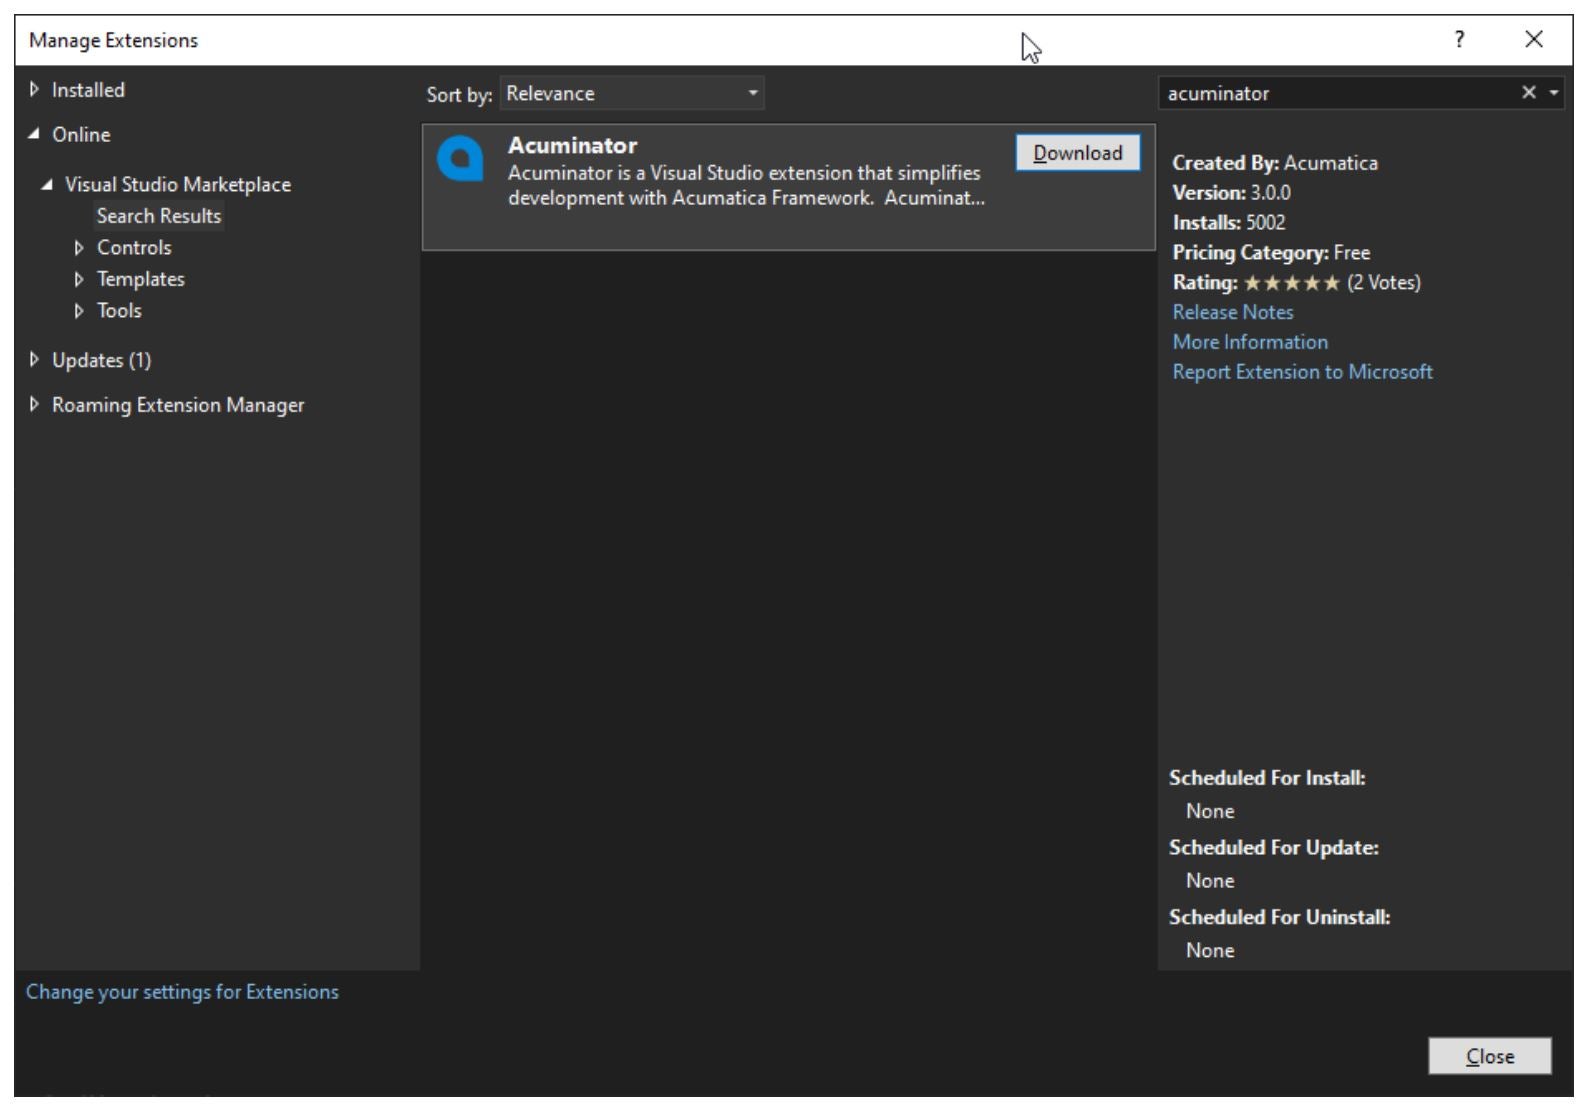Close the Manage Extensions dialog via Close button

click(x=1490, y=1056)
